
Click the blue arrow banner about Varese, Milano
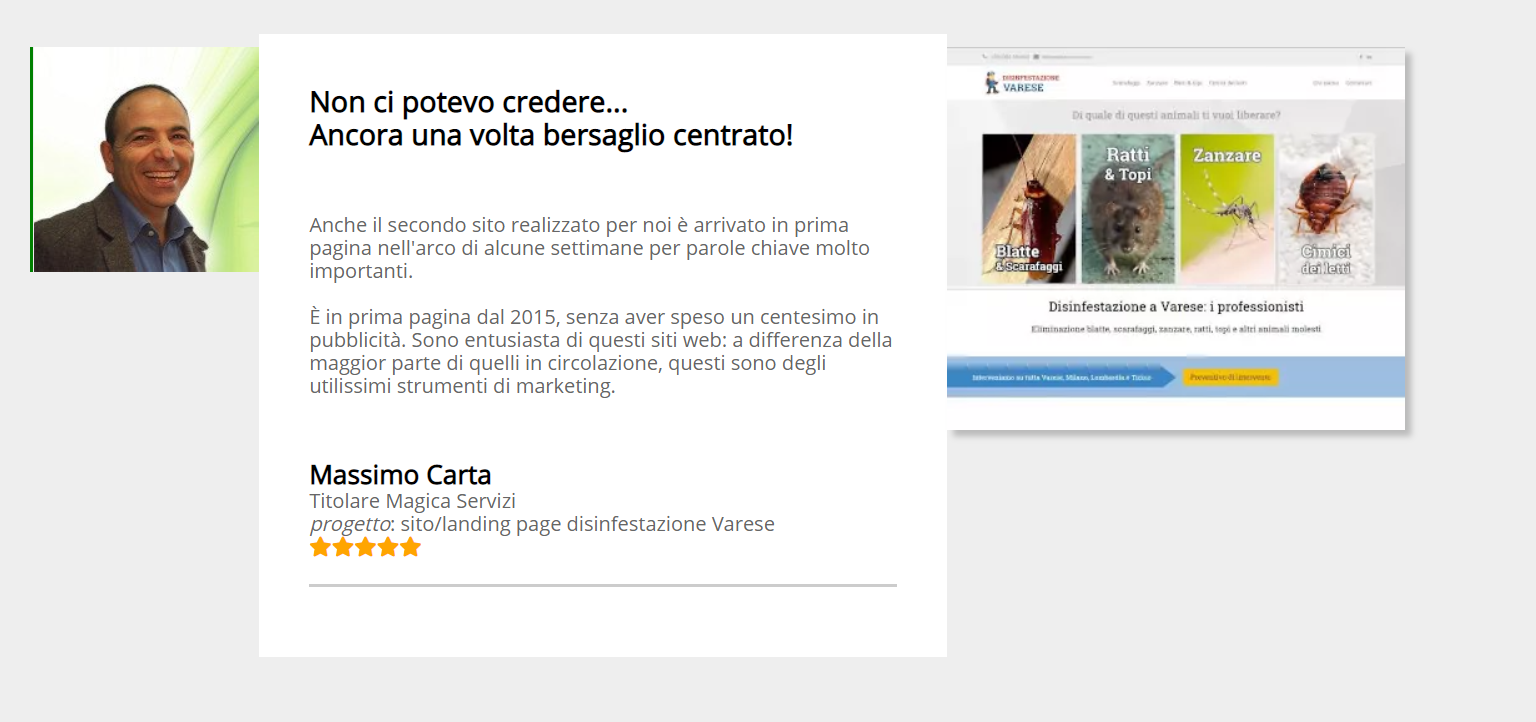coord(1058,378)
